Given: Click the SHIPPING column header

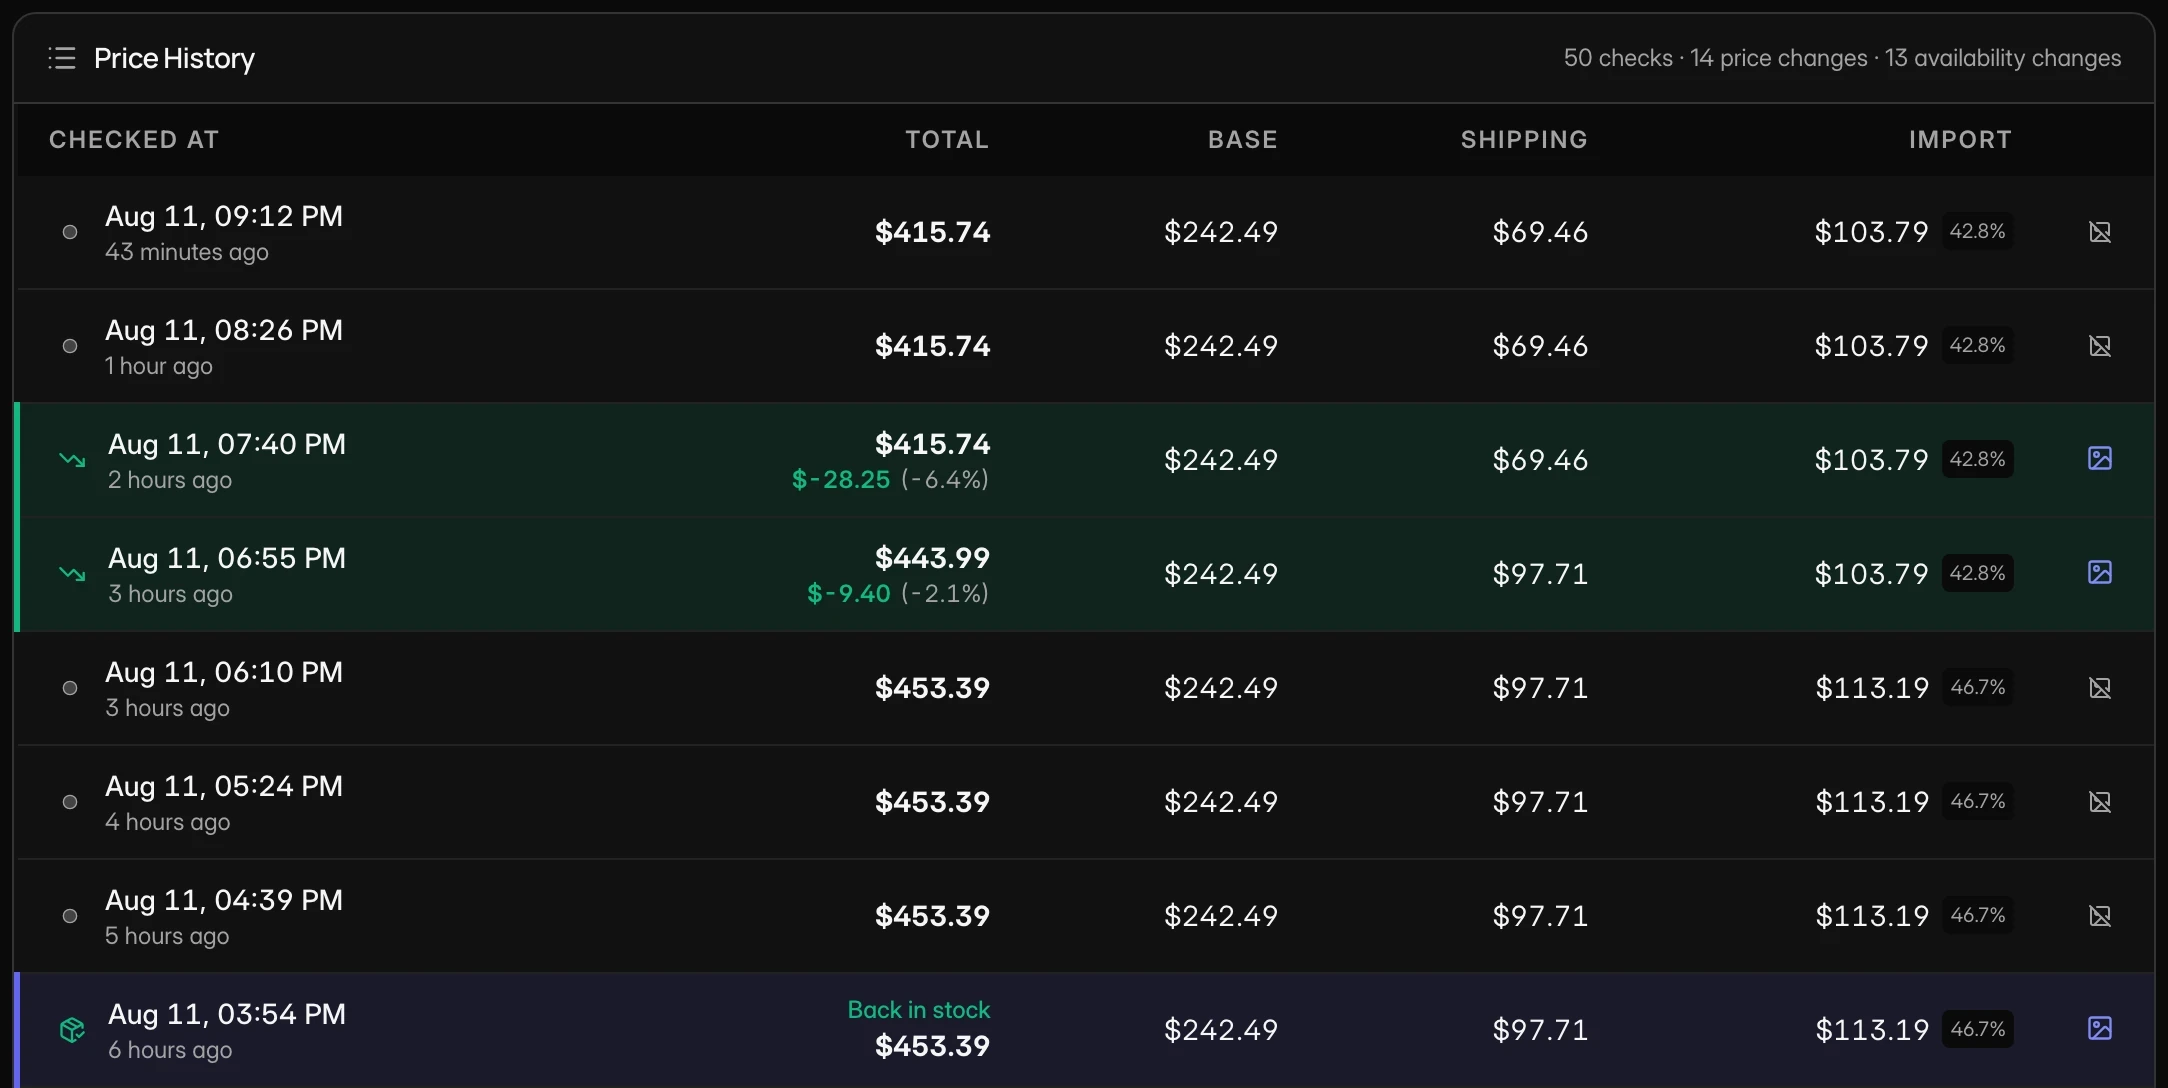Looking at the screenshot, I should [1524, 140].
